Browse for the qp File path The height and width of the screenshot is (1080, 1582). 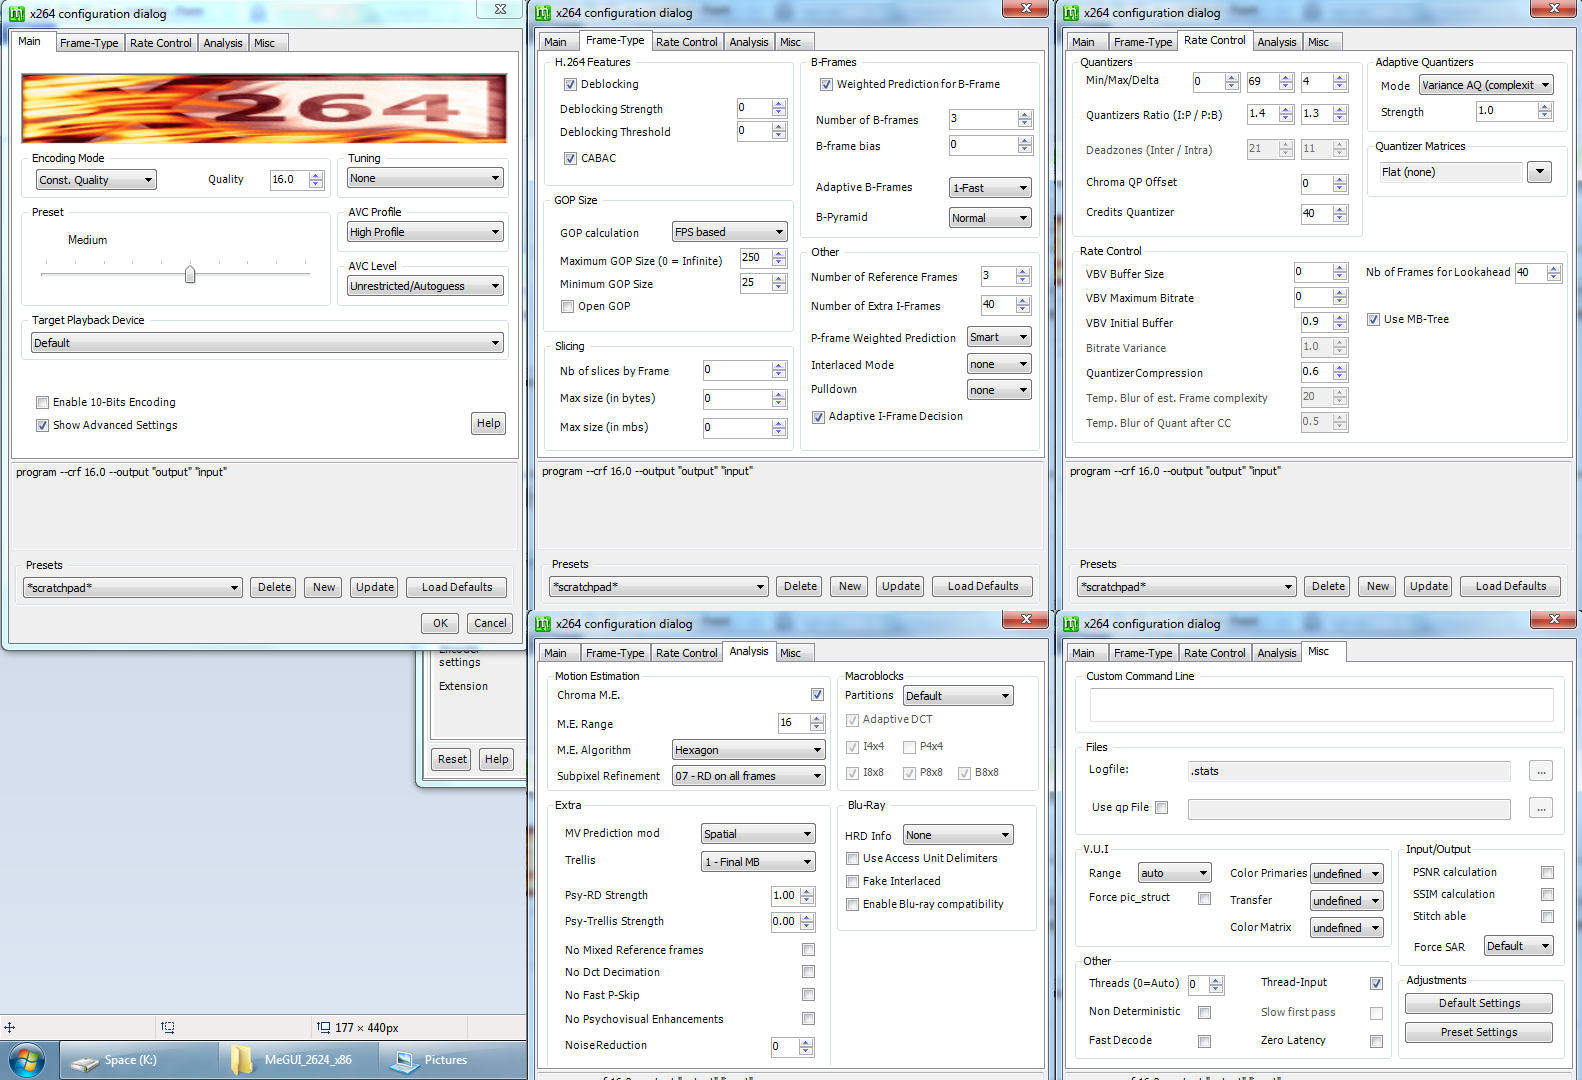tap(1541, 808)
